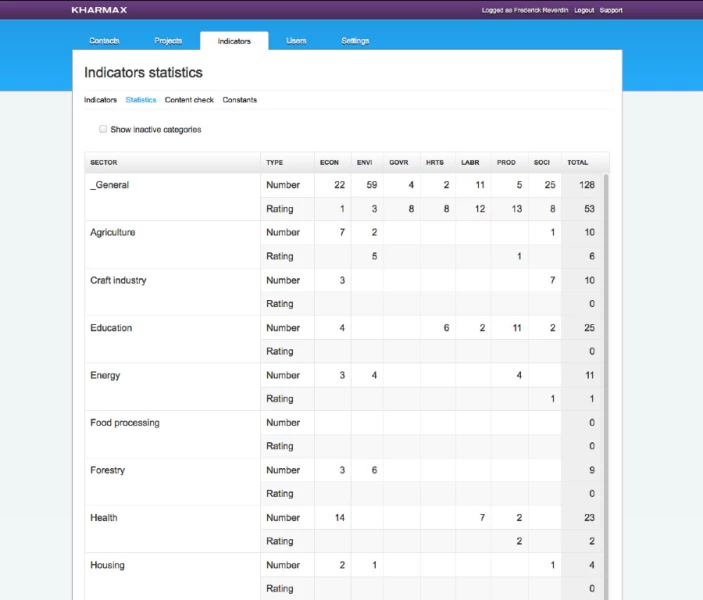Click the ECON column header
Viewport: 703px width, 600px height.
[x=329, y=162]
